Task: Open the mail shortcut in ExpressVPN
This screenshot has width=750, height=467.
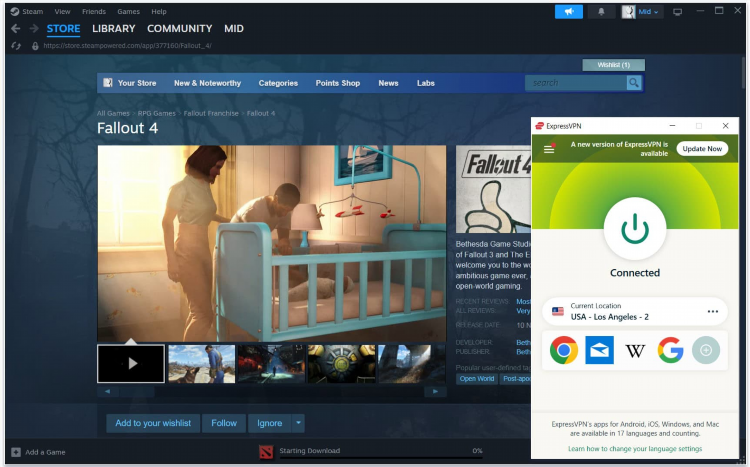Action: (599, 350)
